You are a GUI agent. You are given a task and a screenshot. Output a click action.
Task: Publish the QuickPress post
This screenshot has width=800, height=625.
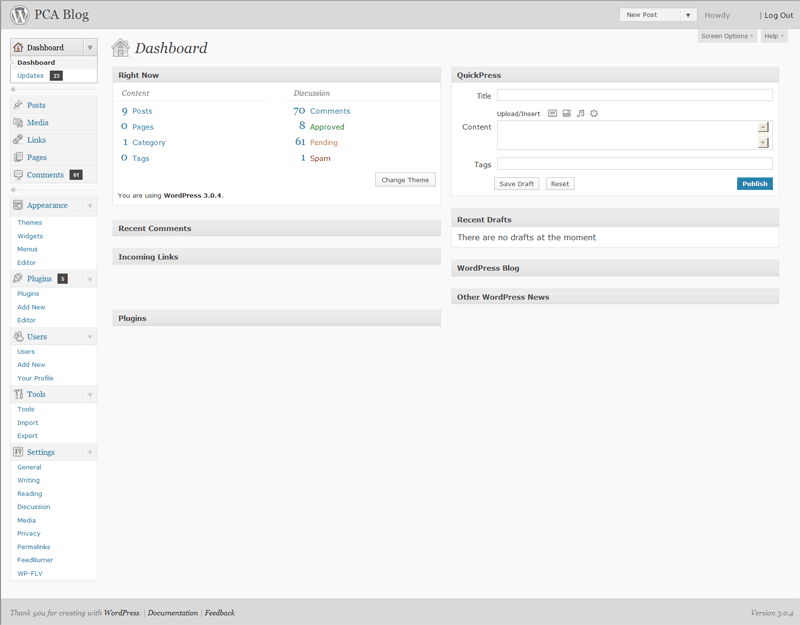[x=755, y=184]
